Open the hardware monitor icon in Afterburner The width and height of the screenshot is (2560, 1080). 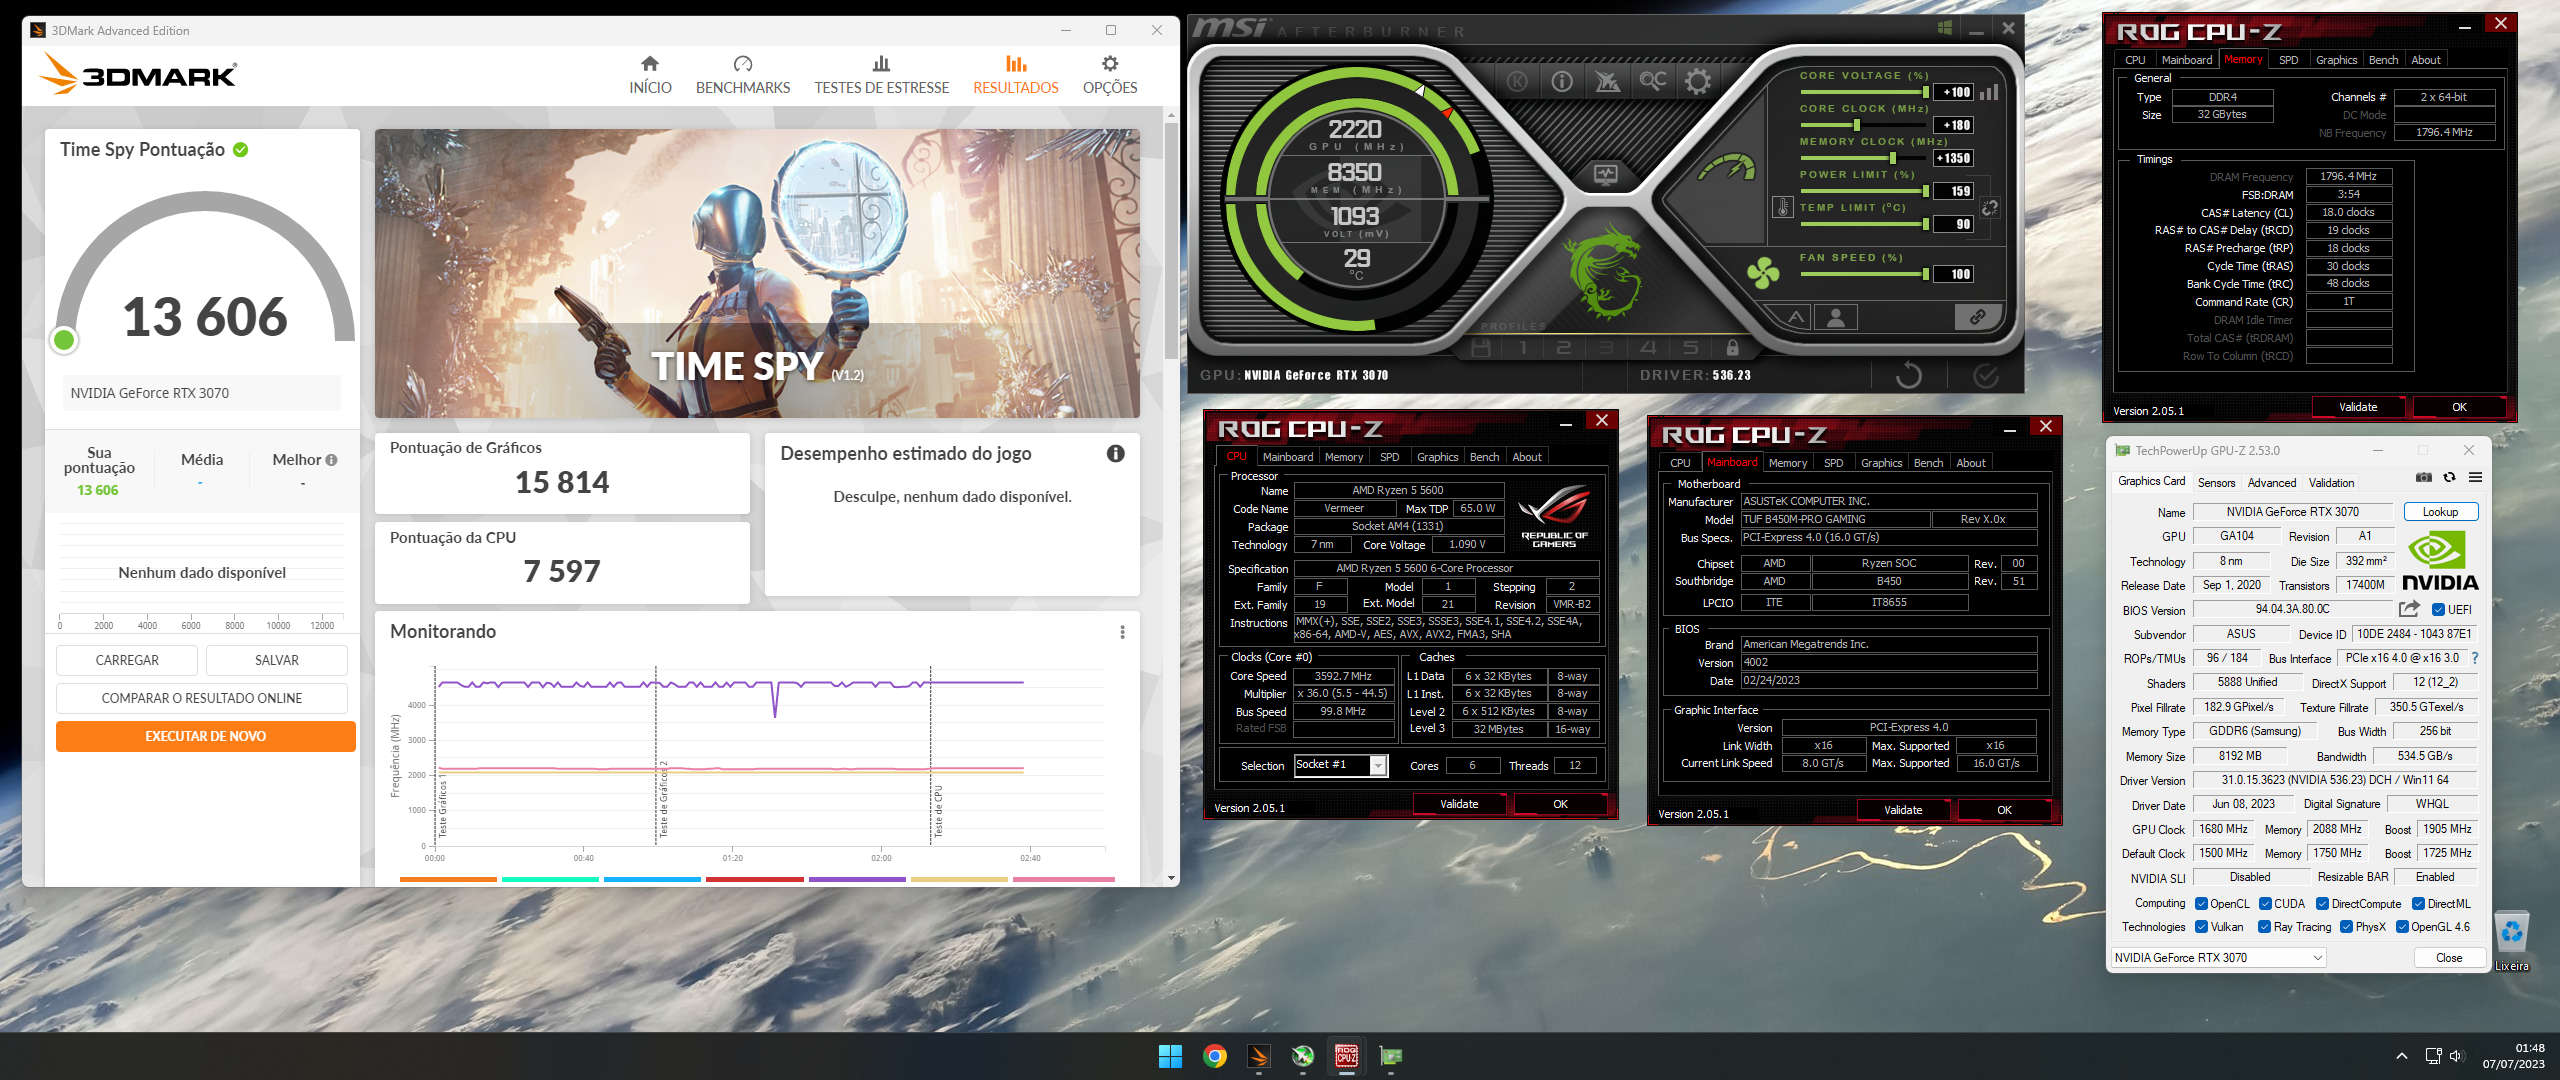click(1606, 175)
